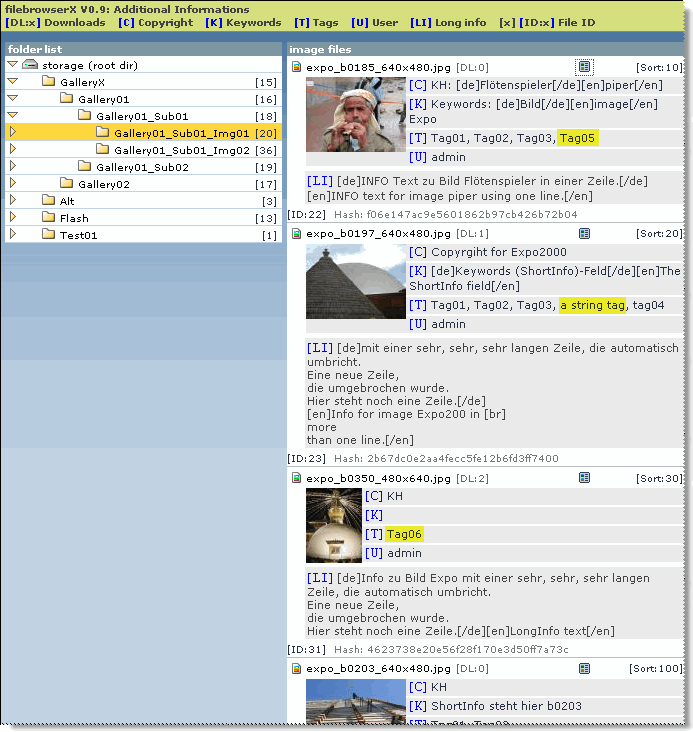Click the properties icon for expo_b0185_640x480.jpg
Viewport: 693px width, 732px height.
click(585, 67)
